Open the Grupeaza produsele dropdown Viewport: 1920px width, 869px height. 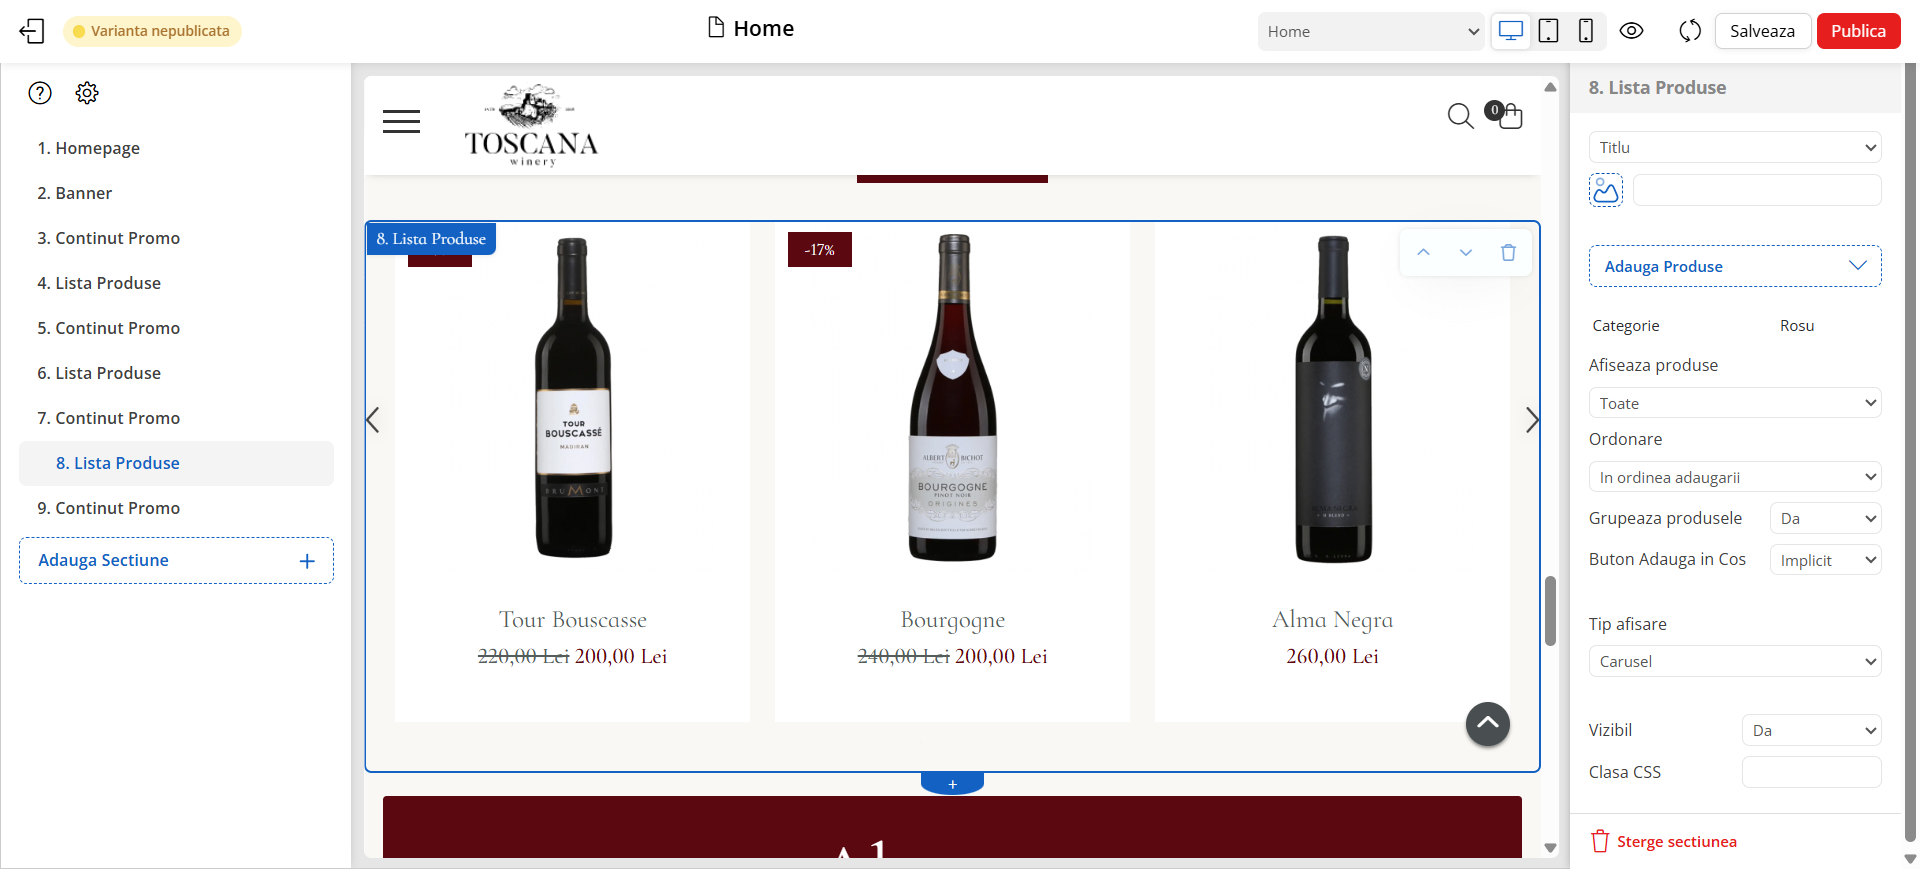(1825, 518)
